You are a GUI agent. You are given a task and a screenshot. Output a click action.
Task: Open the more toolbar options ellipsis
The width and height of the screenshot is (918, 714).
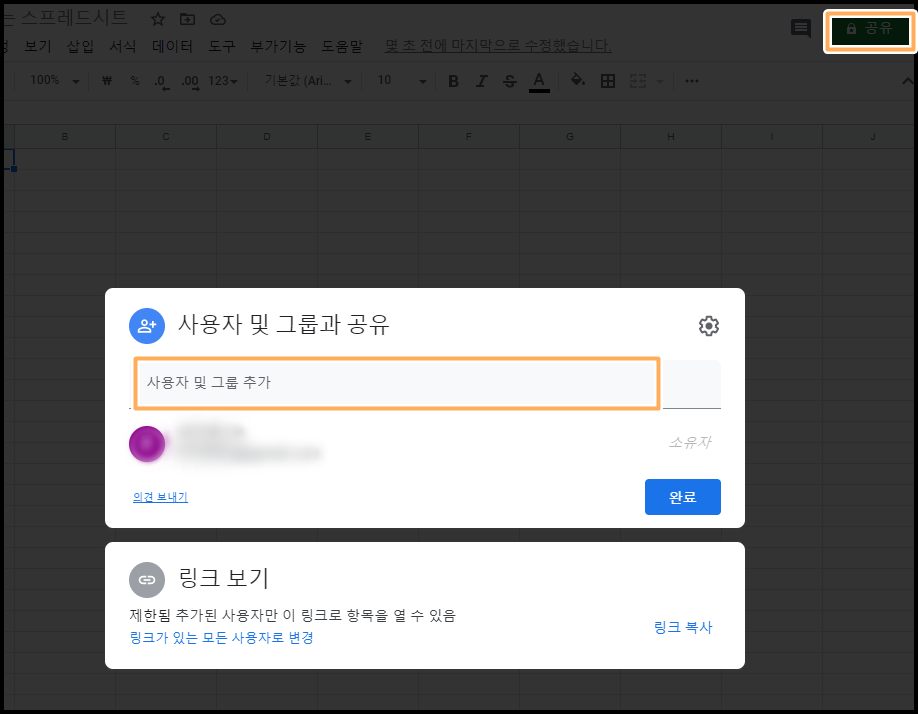[692, 81]
